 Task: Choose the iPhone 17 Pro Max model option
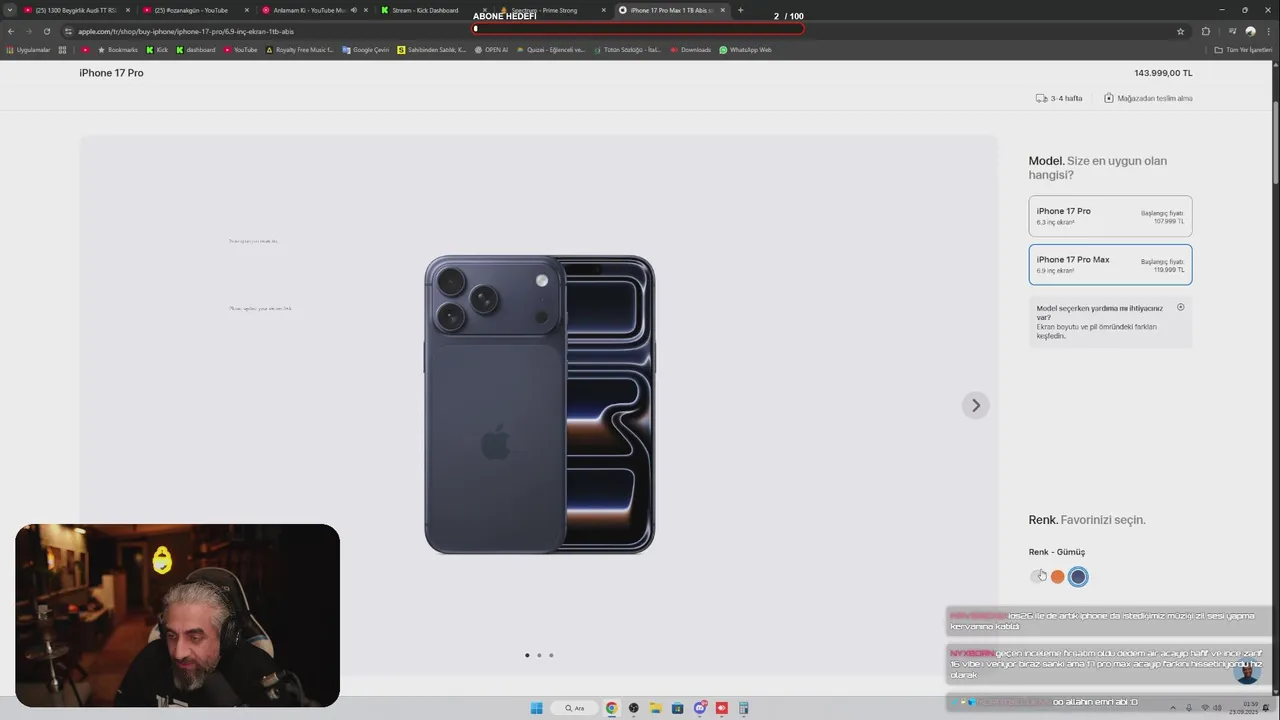click(1110, 264)
